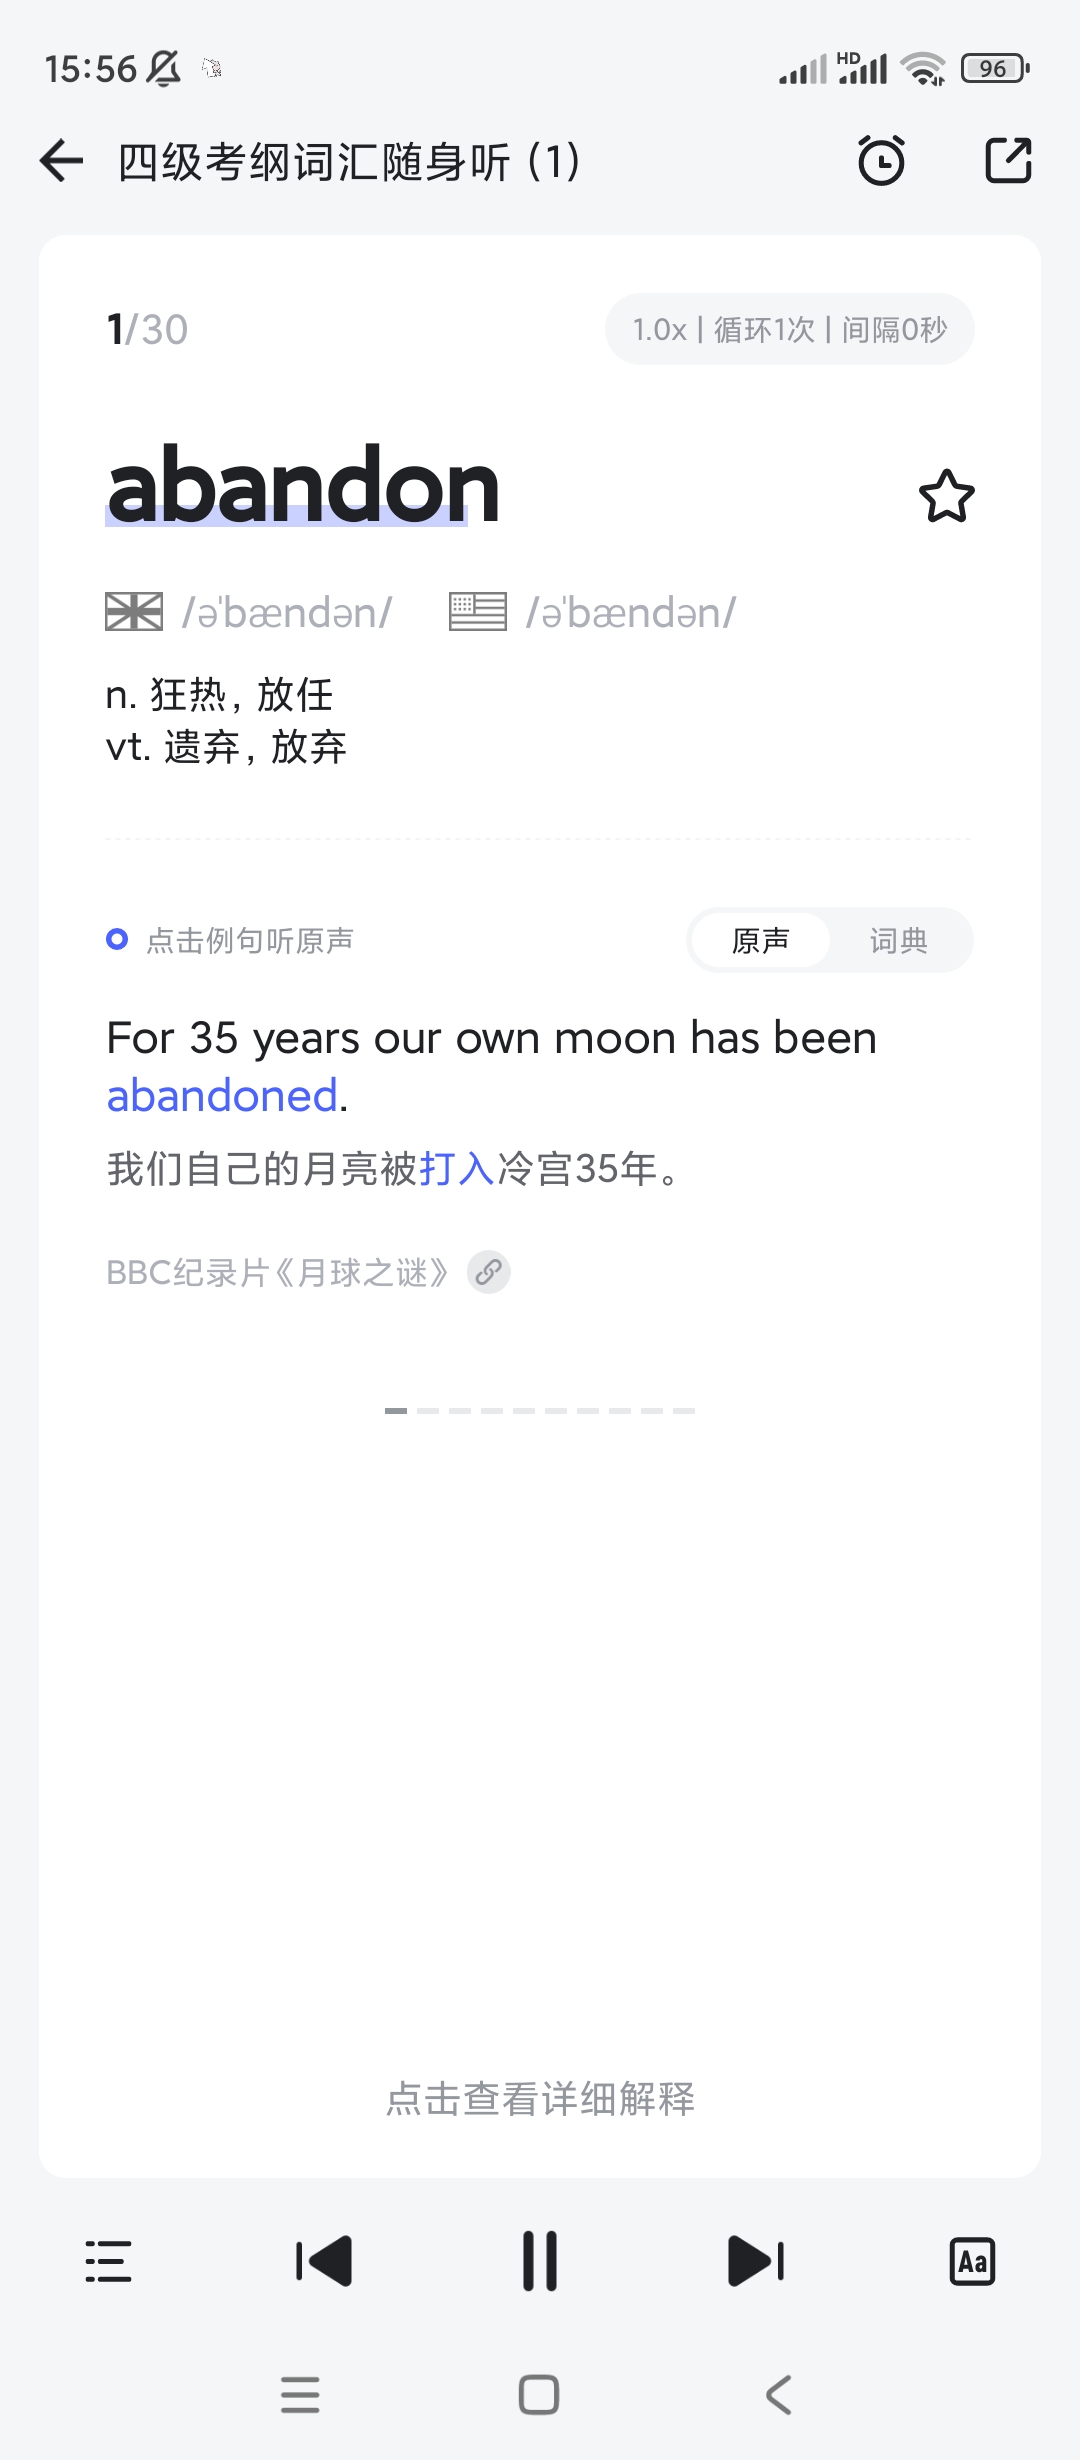Star the word abandon as favorite
Screen dimensions: 1080x2460
[946, 496]
